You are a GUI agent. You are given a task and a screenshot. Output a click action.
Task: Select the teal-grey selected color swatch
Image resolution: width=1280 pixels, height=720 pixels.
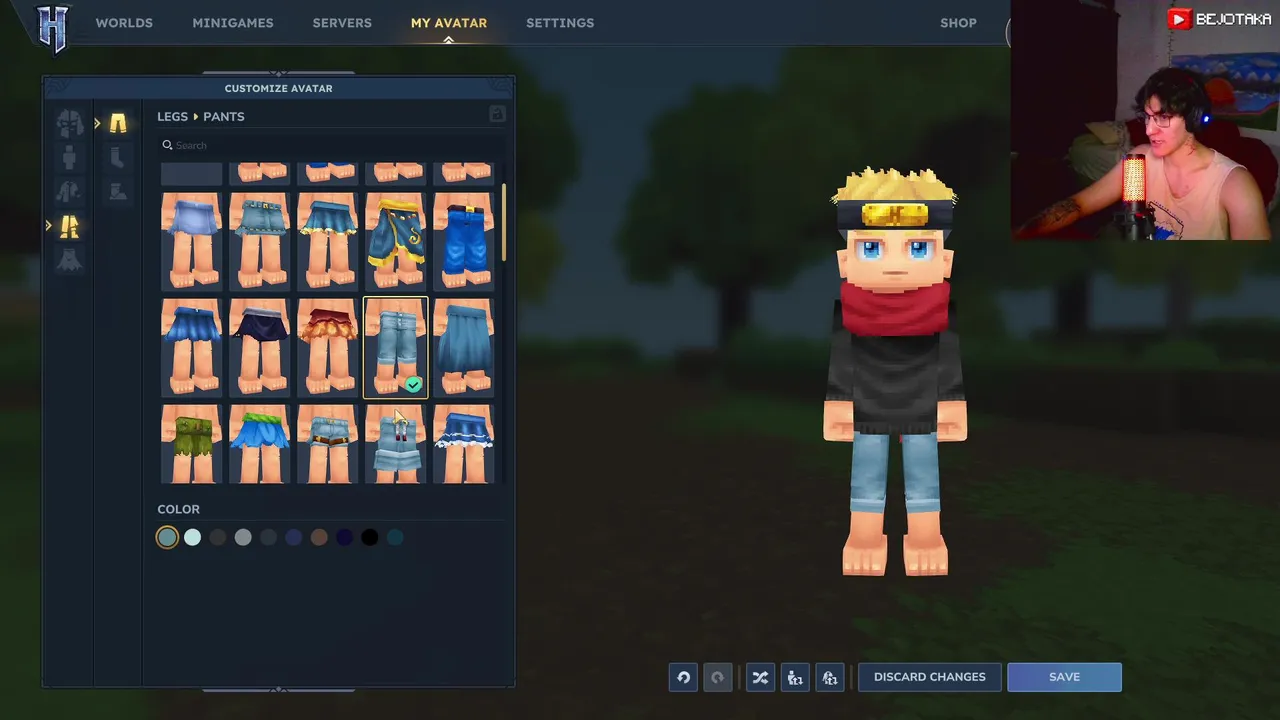167,537
